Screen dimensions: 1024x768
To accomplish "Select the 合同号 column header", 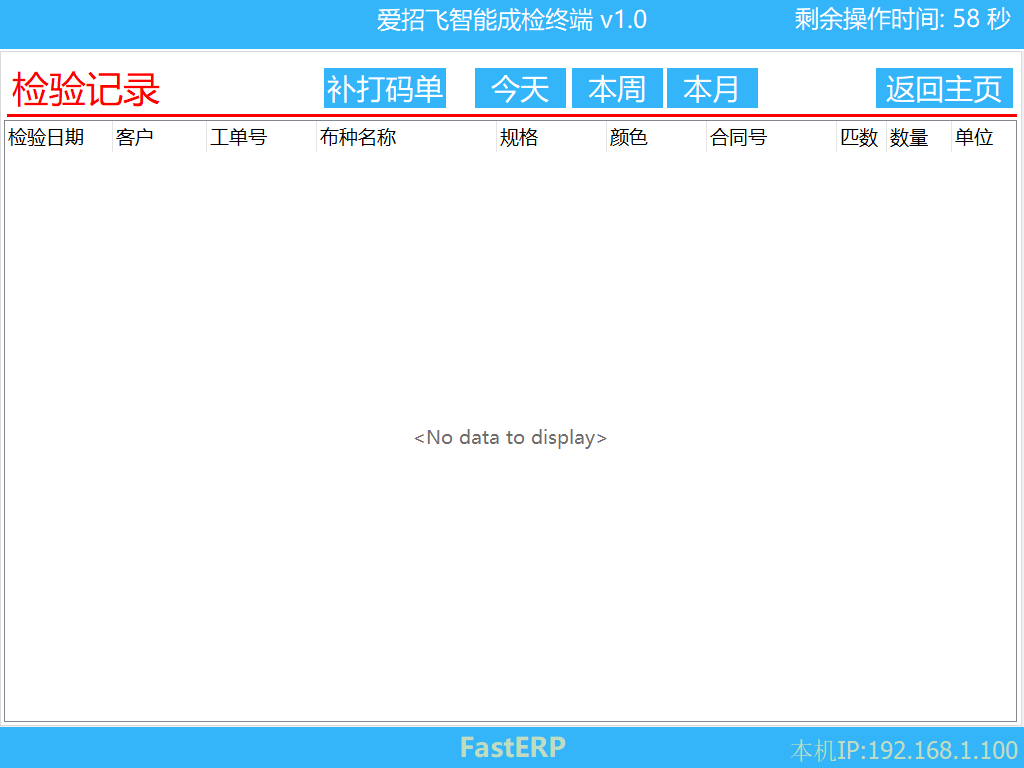I will point(771,137).
